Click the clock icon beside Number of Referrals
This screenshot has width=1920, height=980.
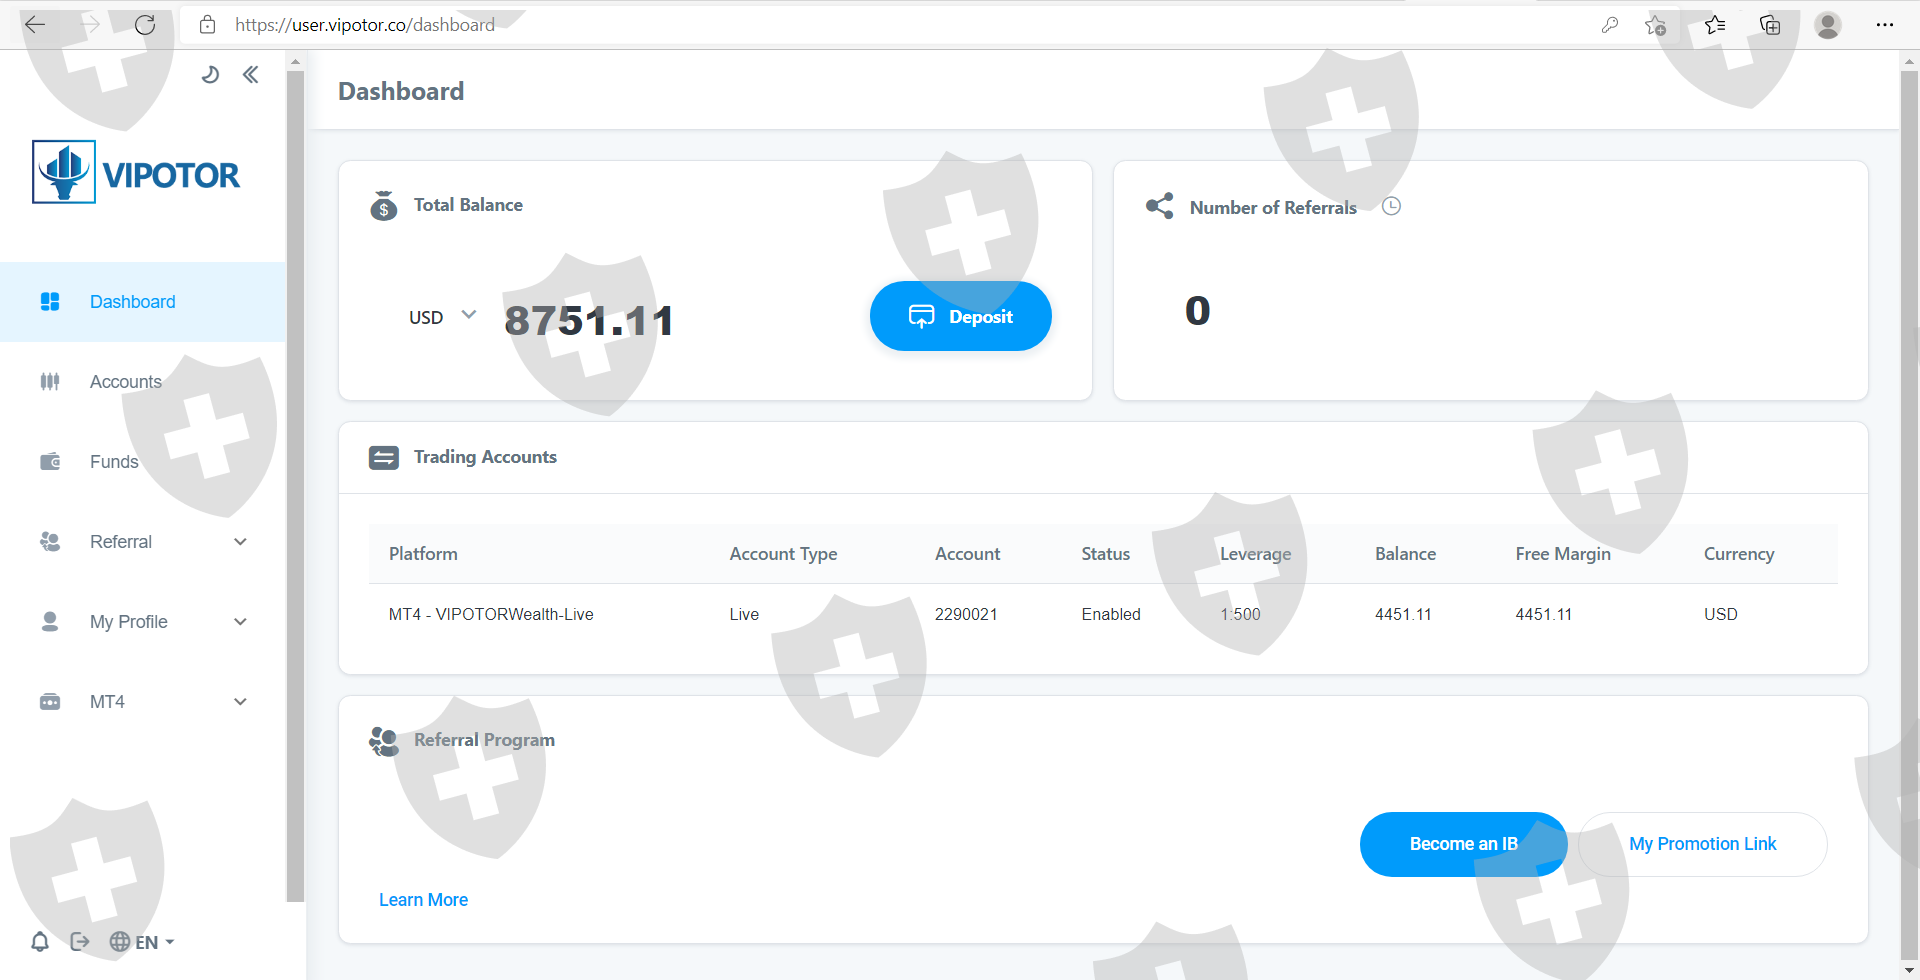[1391, 206]
